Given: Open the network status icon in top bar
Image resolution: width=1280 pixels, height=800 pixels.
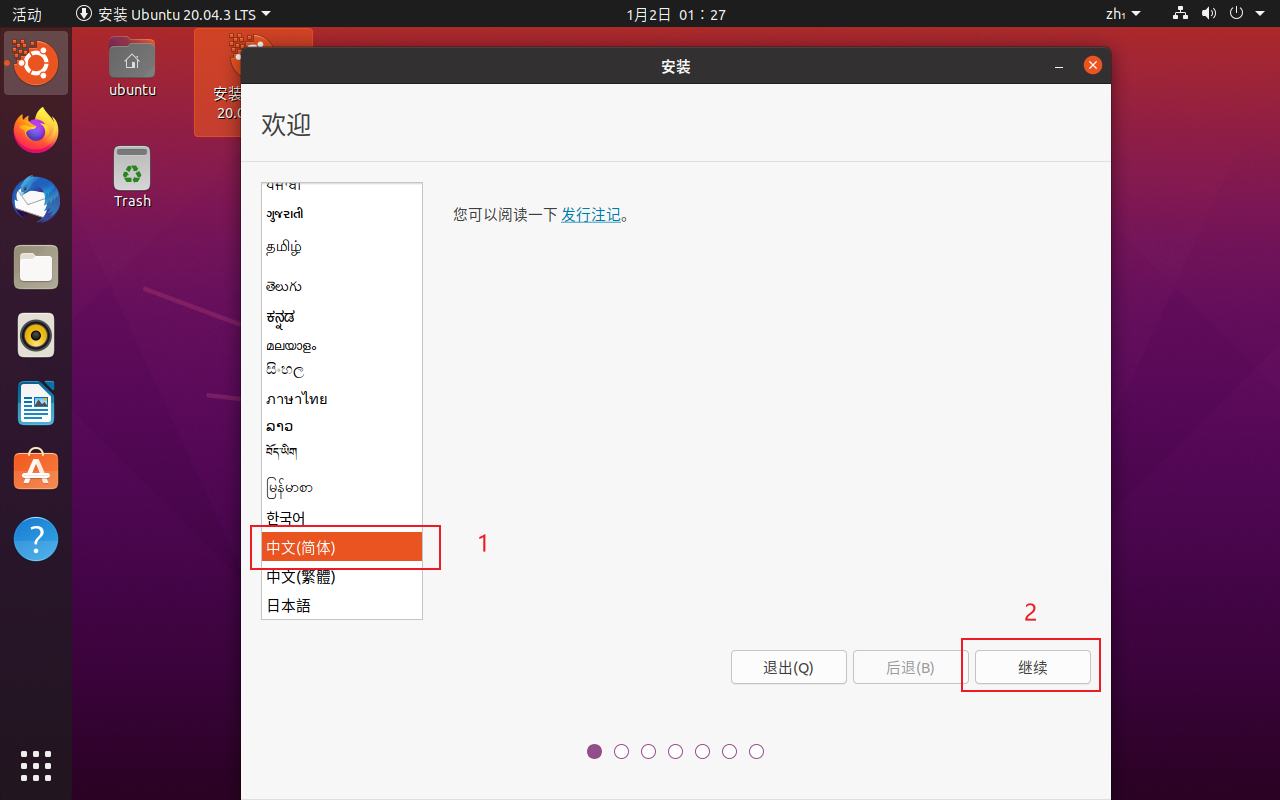Looking at the screenshot, I should (1181, 14).
